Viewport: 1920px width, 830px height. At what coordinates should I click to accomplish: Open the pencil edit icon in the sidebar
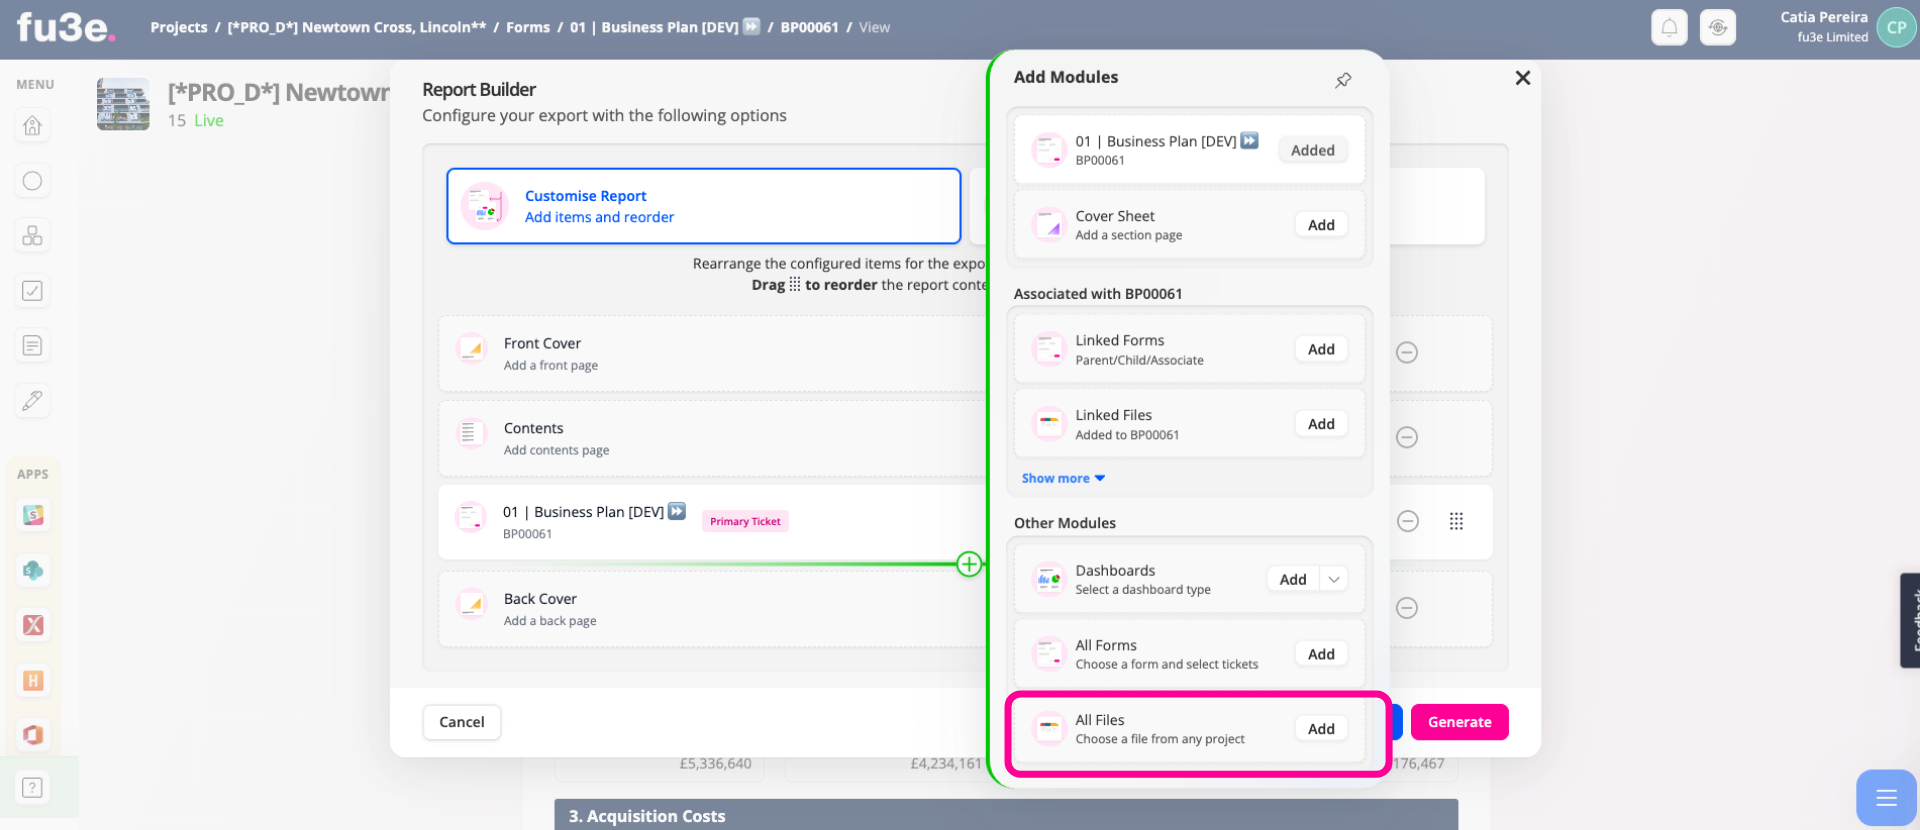tap(32, 401)
